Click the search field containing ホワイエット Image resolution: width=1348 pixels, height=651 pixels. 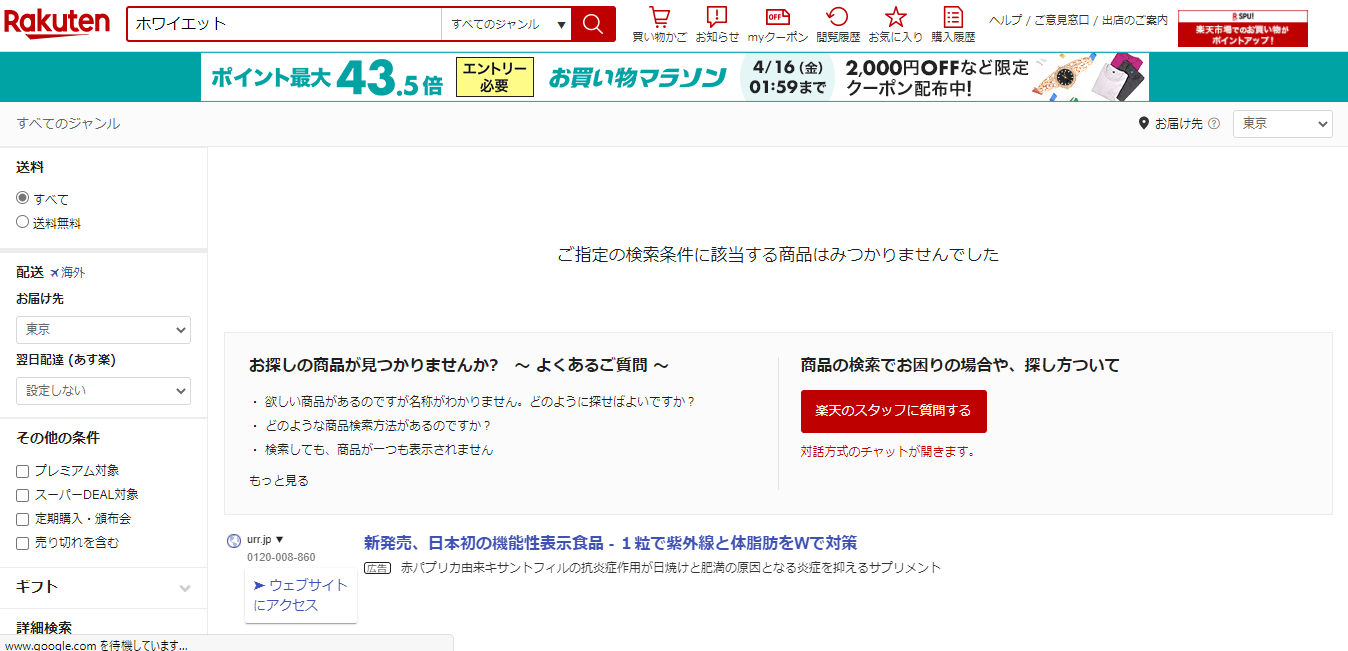pos(284,24)
